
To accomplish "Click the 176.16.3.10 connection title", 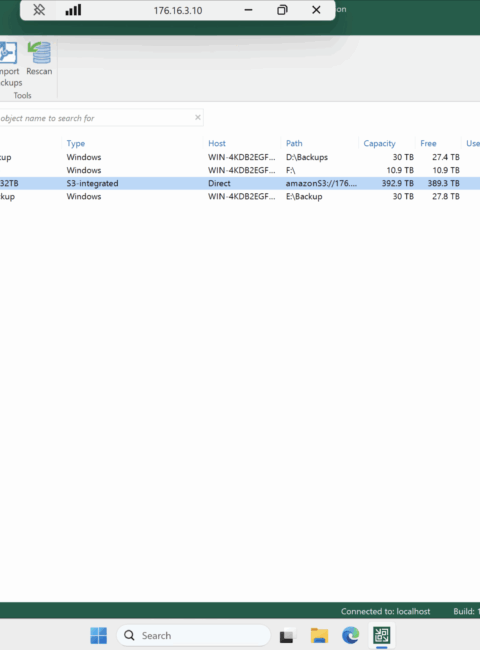I will pos(178,10).
